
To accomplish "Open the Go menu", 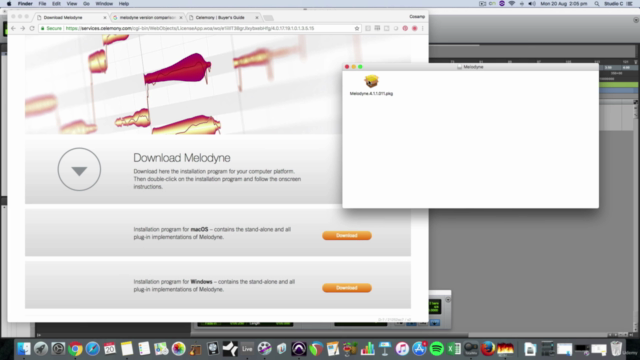I will (86, 4).
